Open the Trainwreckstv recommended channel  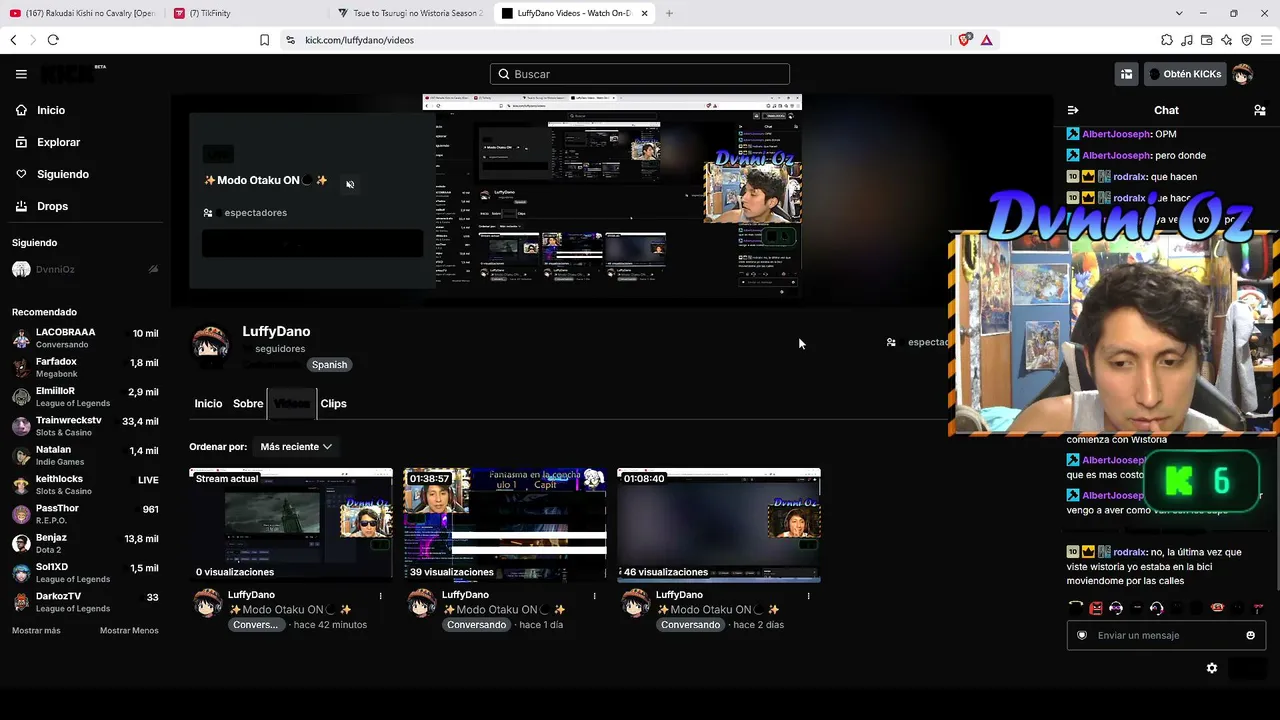point(85,426)
